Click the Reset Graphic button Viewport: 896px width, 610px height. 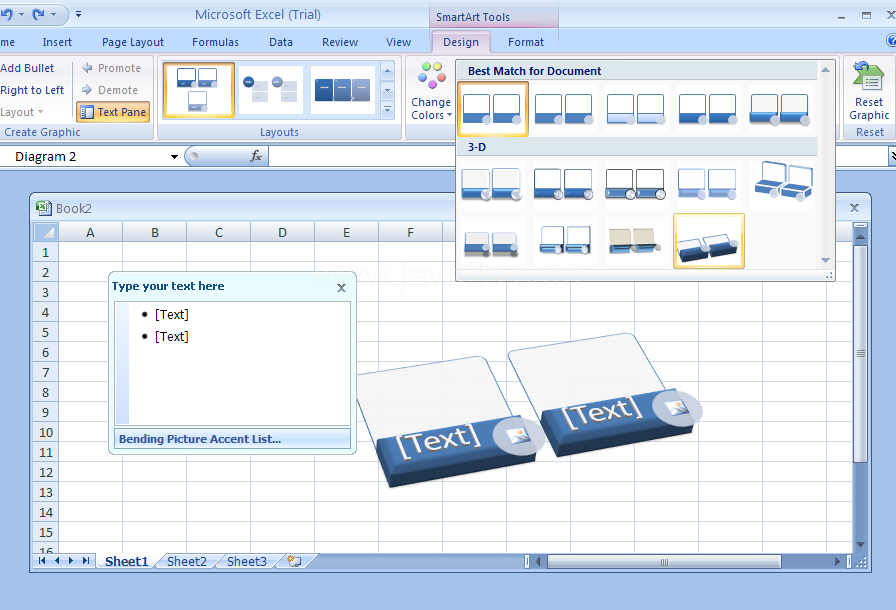pyautogui.click(x=869, y=91)
